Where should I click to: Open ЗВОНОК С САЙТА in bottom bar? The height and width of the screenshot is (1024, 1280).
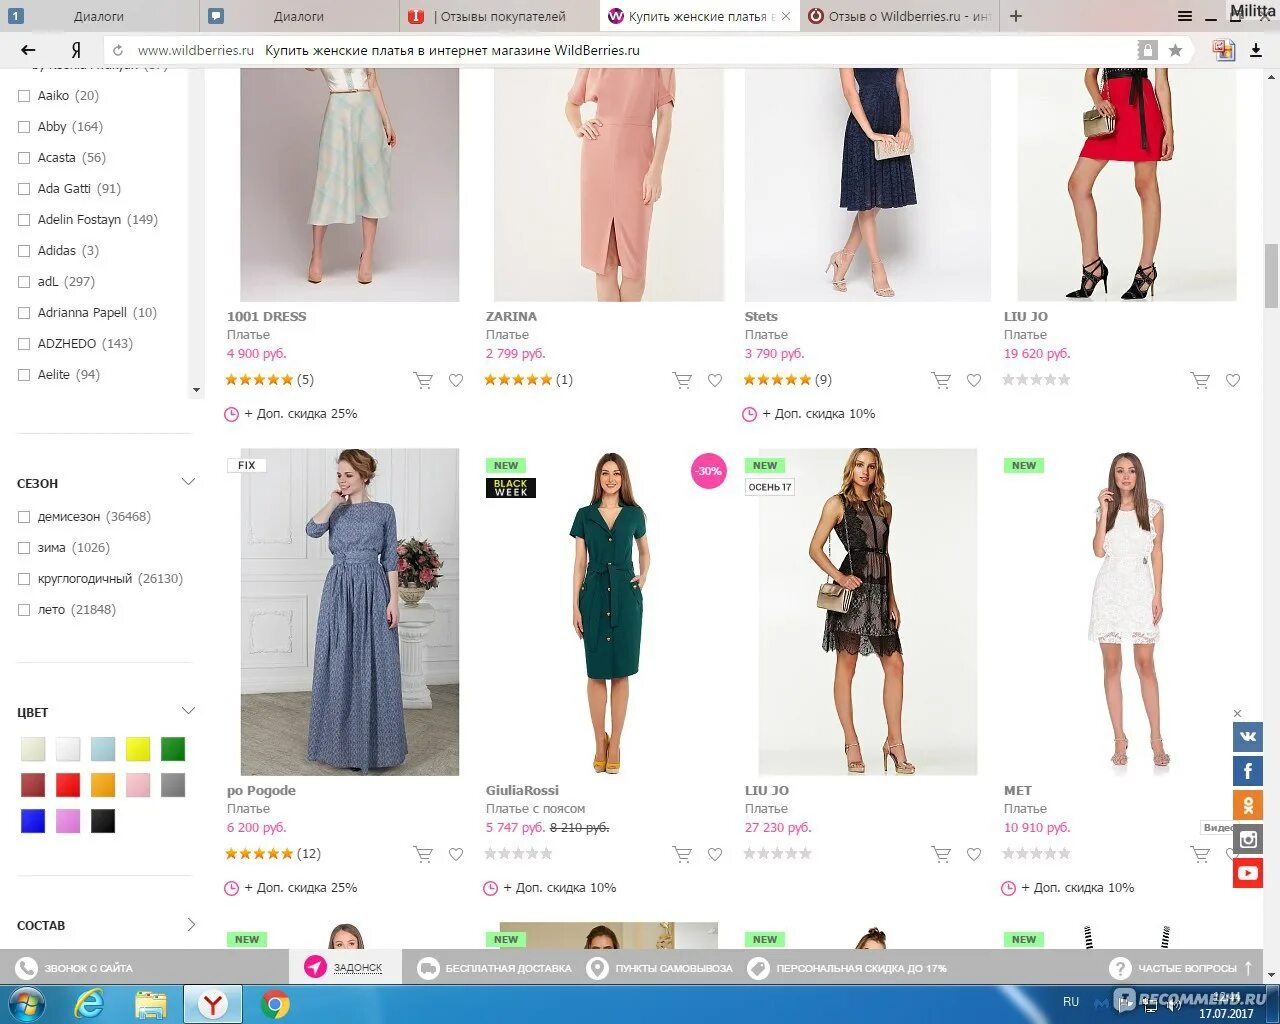(75, 968)
